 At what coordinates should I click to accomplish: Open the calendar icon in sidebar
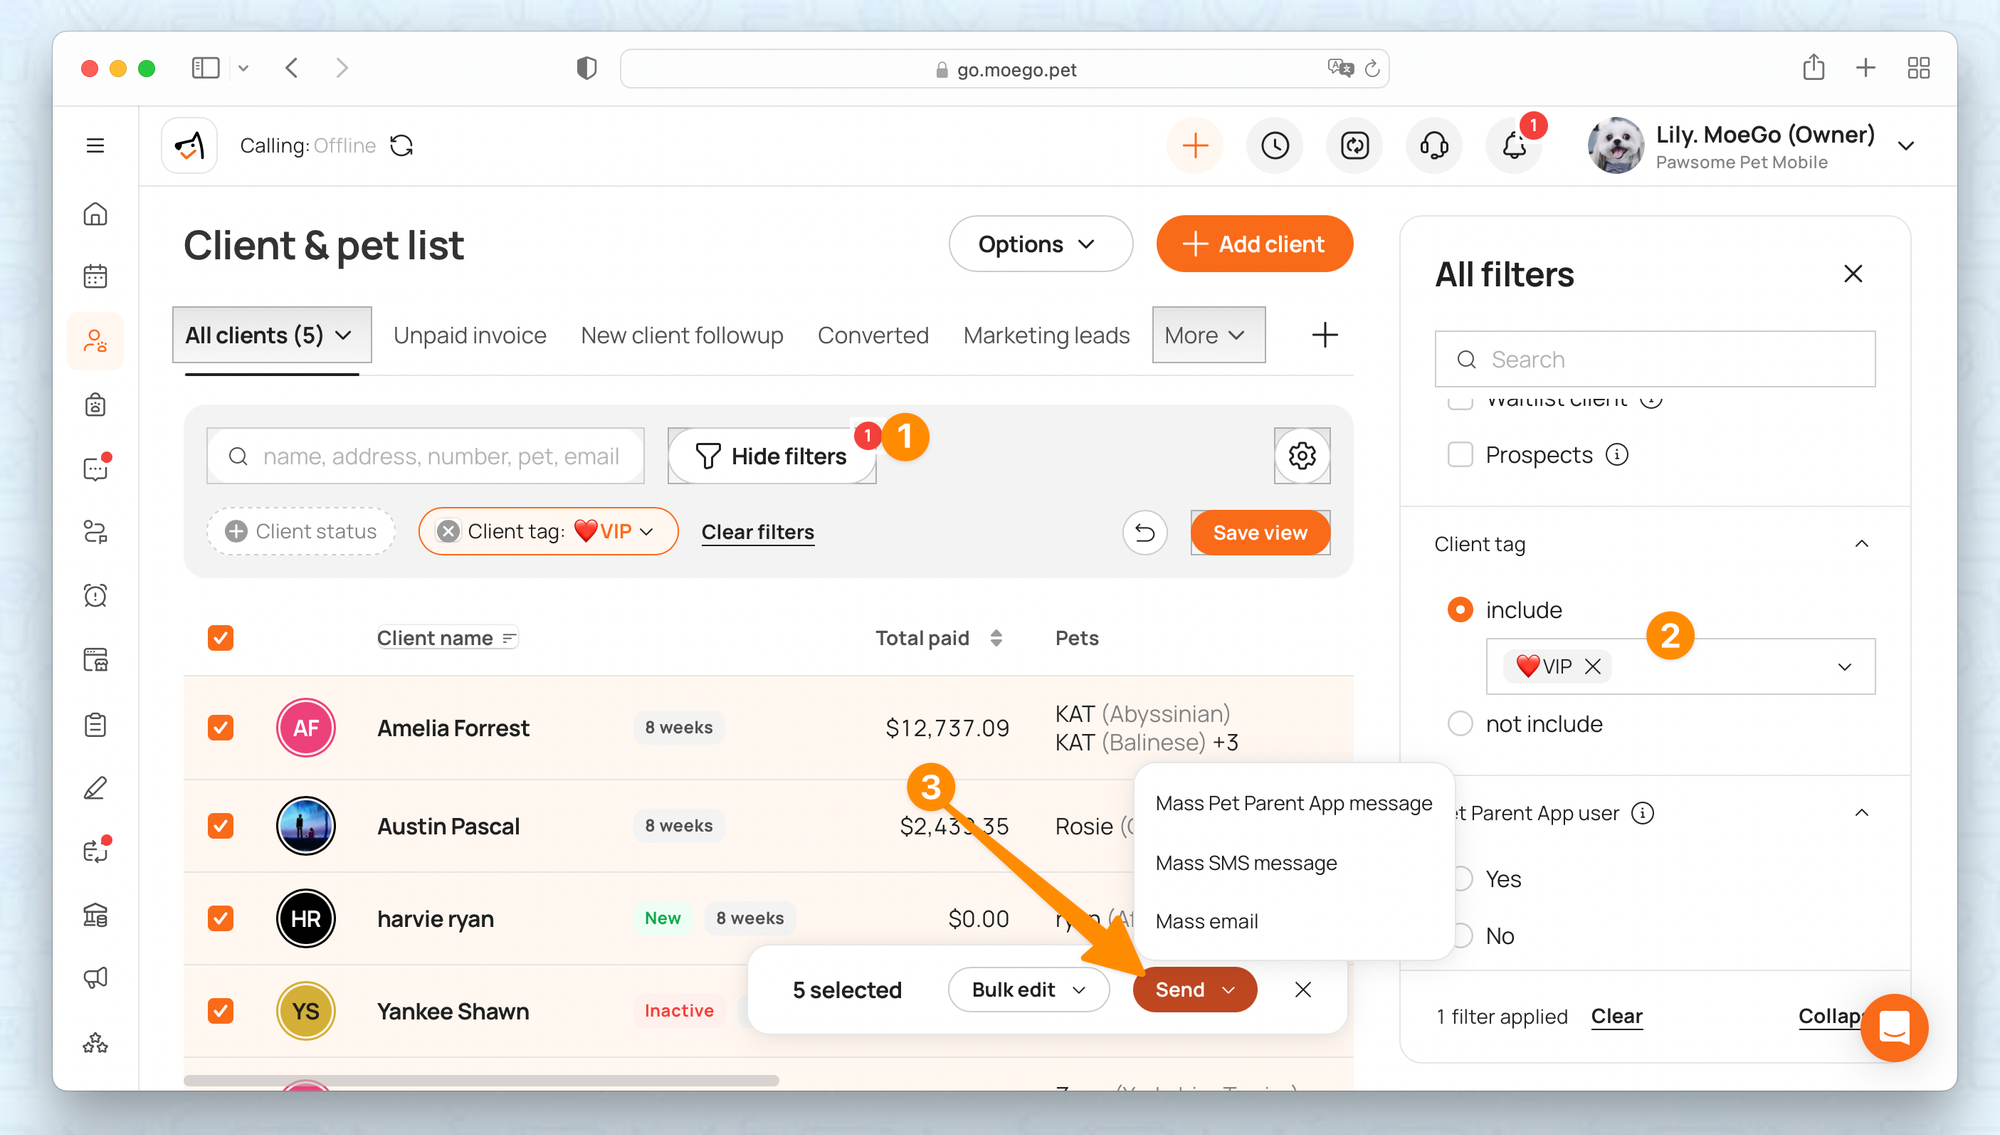tap(95, 276)
